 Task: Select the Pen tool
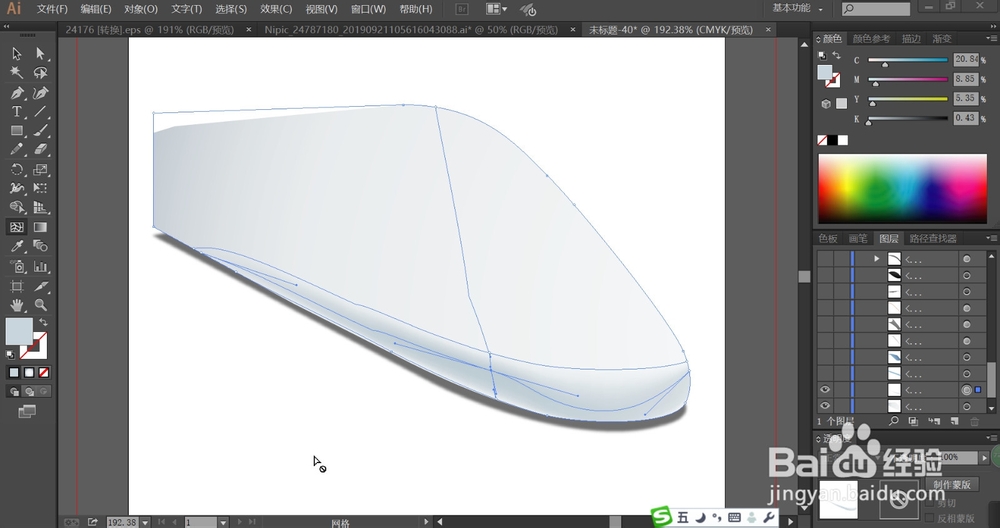[x=17, y=93]
